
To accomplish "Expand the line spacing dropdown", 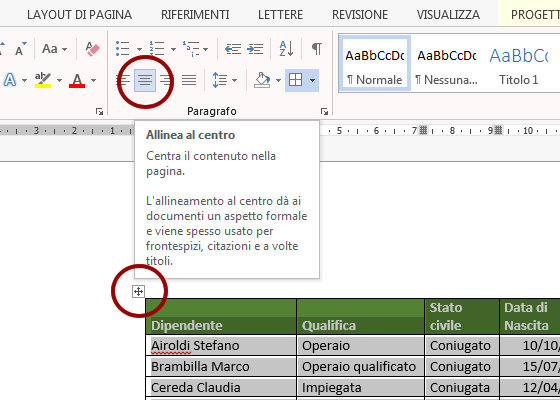I will coord(234,80).
